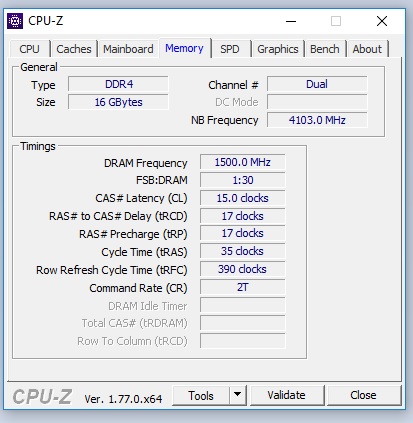
Task: Click the Validate button
Action: tap(287, 395)
